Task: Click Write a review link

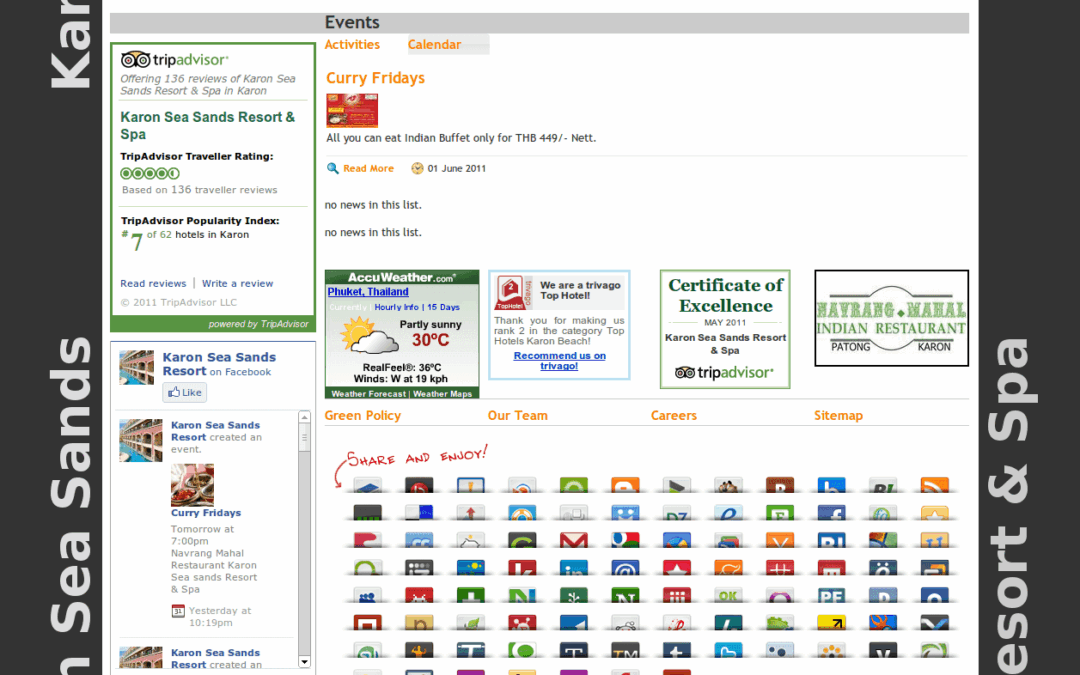Action: pyautogui.click(x=238, y=283)
